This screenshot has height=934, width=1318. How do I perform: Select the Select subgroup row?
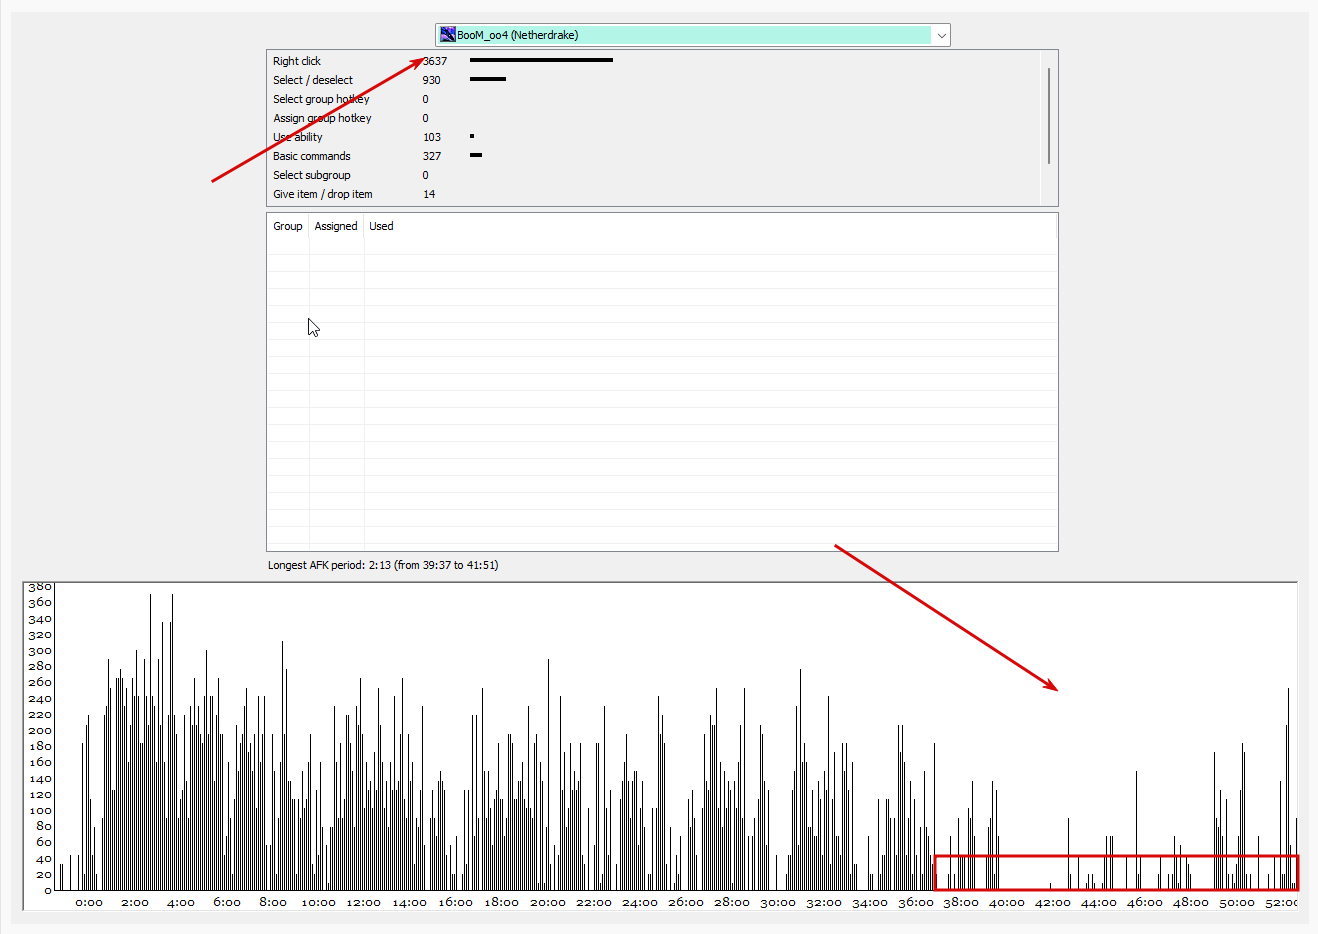click(x=655, y=175)
